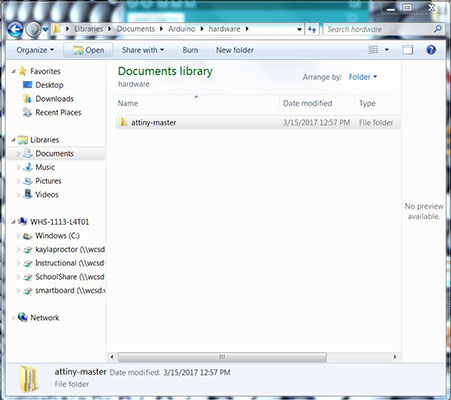Open smartboard network drive
Image resolution: width=451 pixels, height=400 pixels.
[70, 290]
